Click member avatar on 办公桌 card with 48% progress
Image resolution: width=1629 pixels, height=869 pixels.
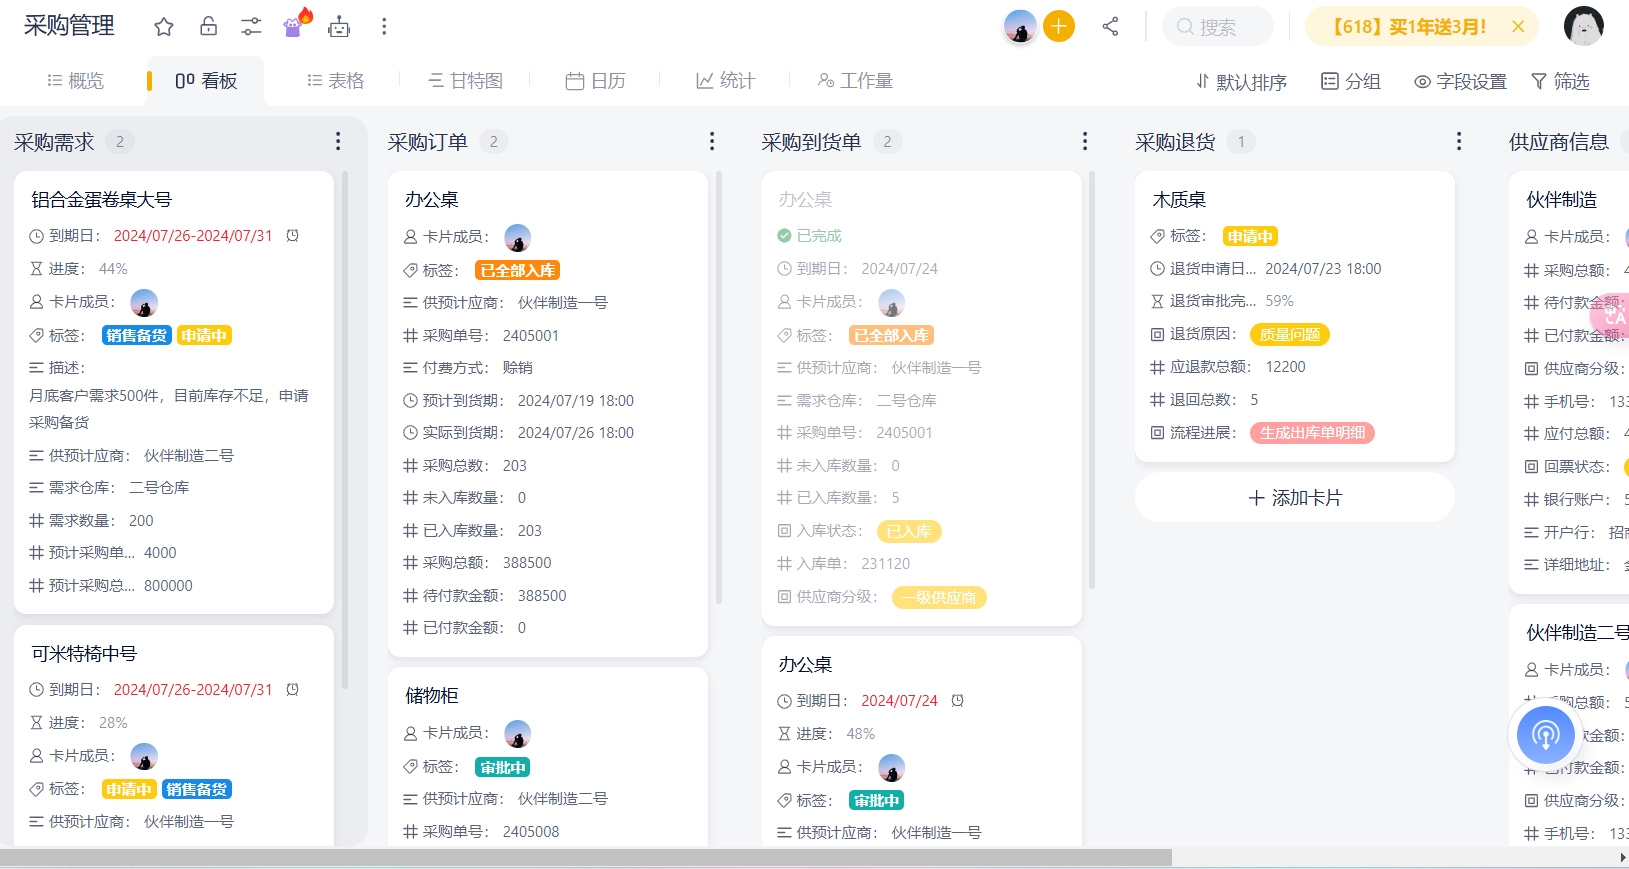coord(892,767)
